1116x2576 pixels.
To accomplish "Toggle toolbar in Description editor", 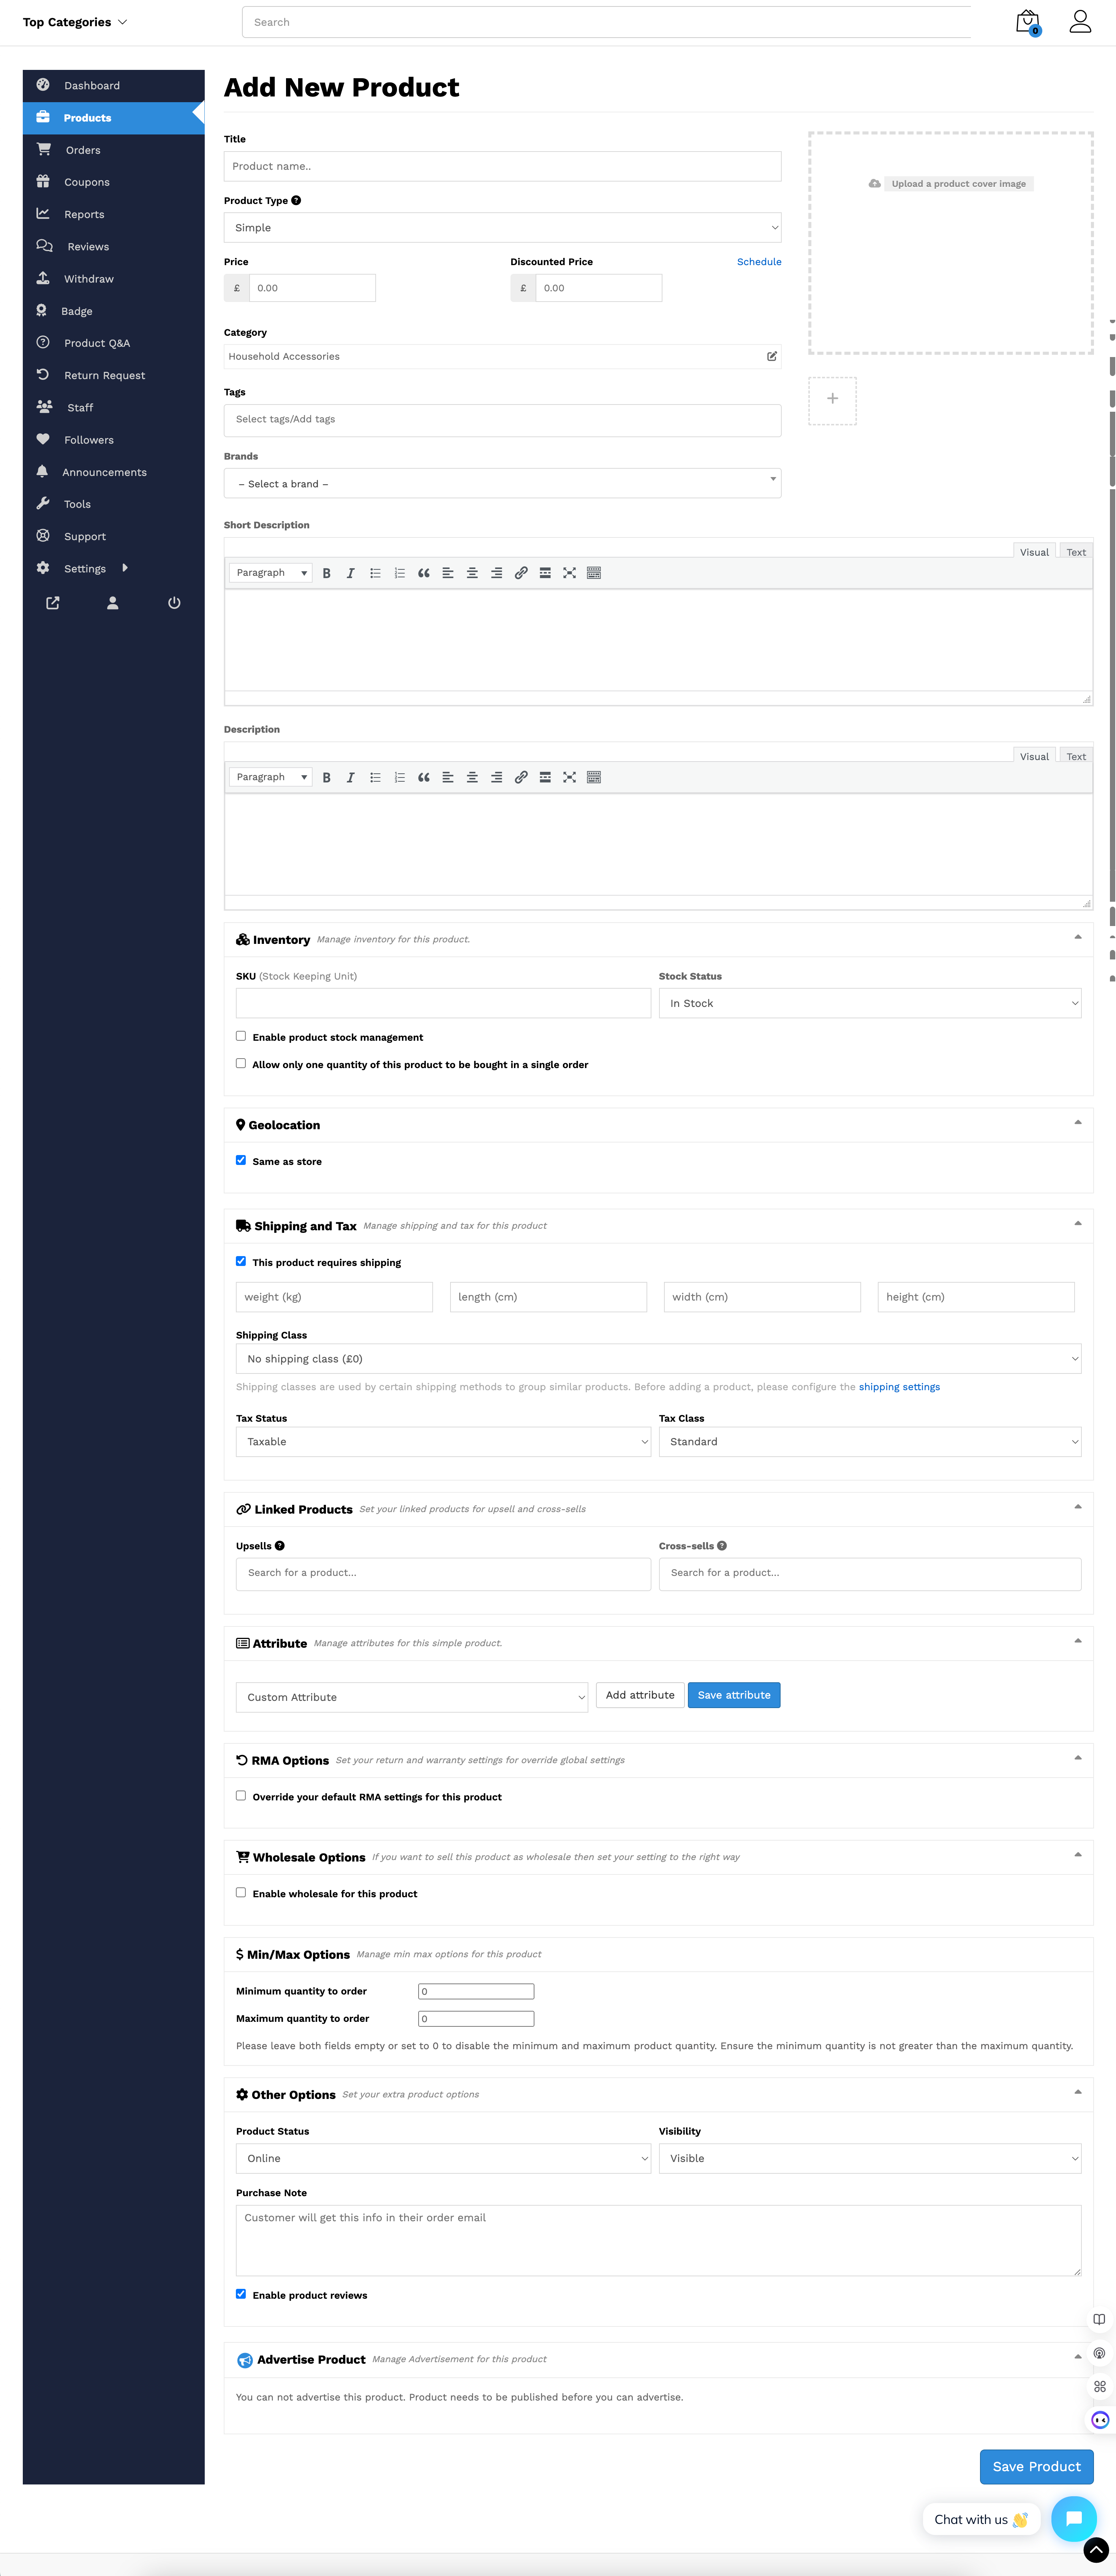I will click(594, 777).
